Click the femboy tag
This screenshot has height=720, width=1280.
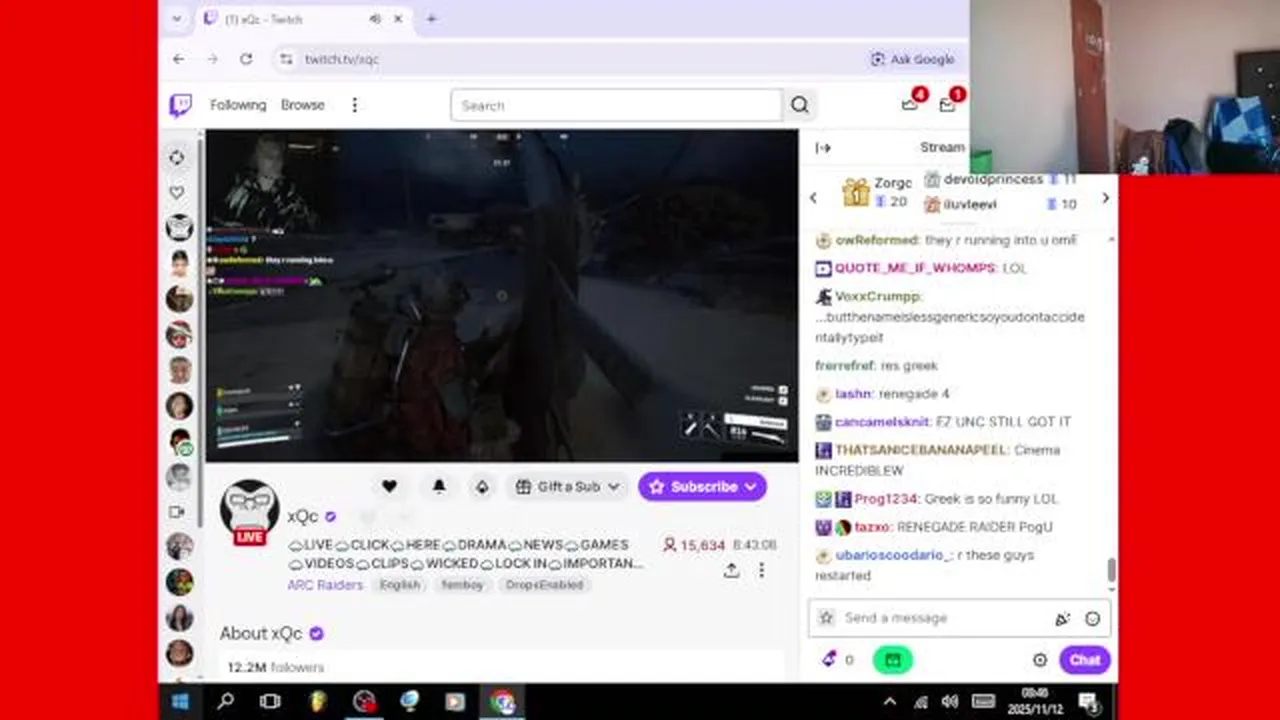pyautogui.click(x=462, y=585)
